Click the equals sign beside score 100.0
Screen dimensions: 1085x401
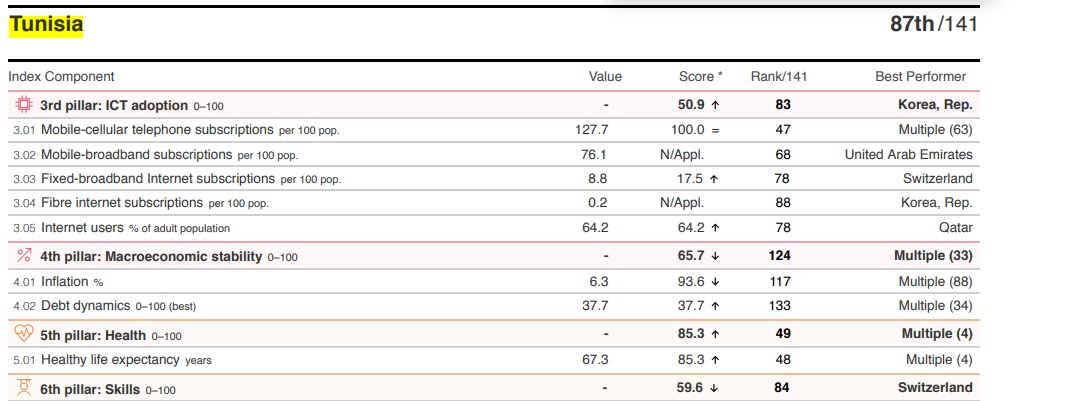point(715,130)
